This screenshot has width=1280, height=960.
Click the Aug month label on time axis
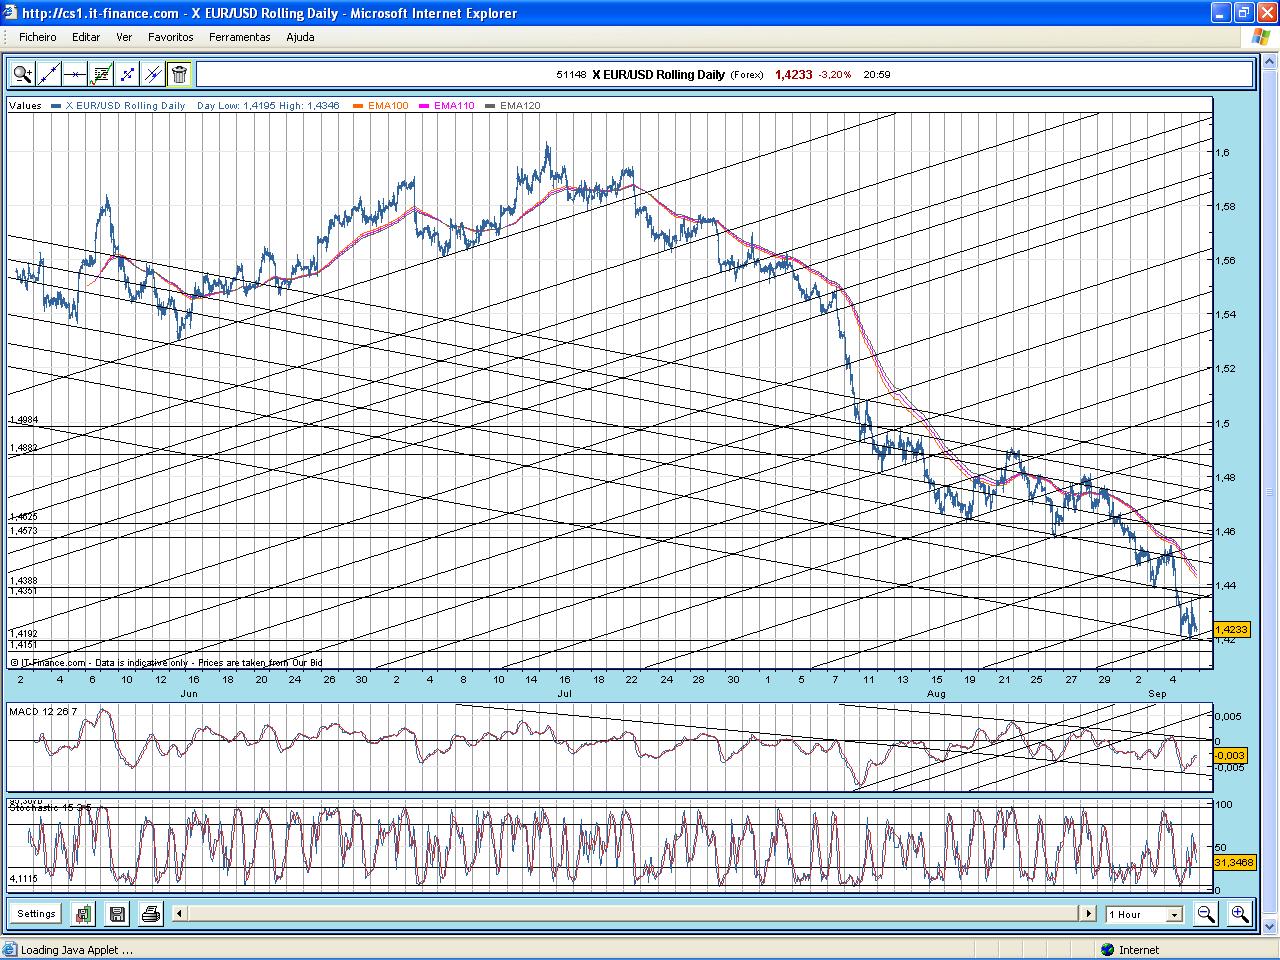936,693
